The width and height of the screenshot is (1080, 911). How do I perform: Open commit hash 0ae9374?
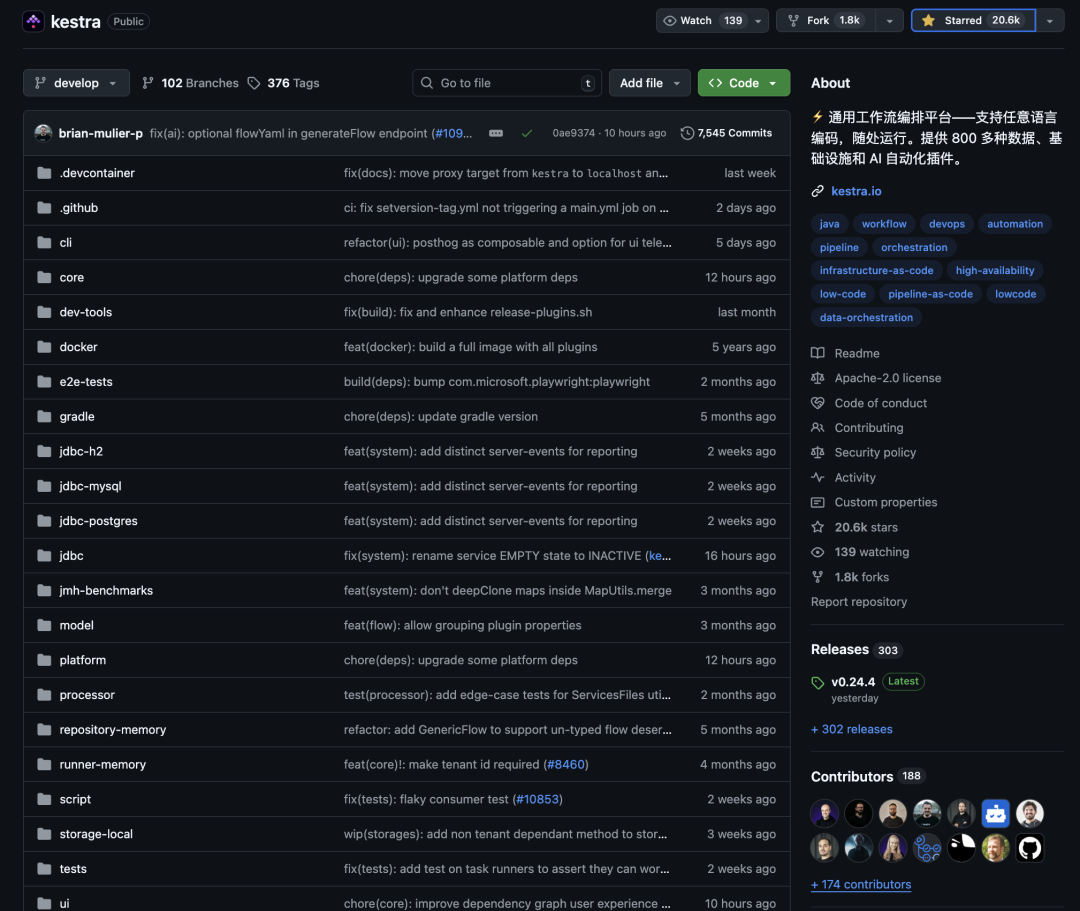[x=573, y=134]
